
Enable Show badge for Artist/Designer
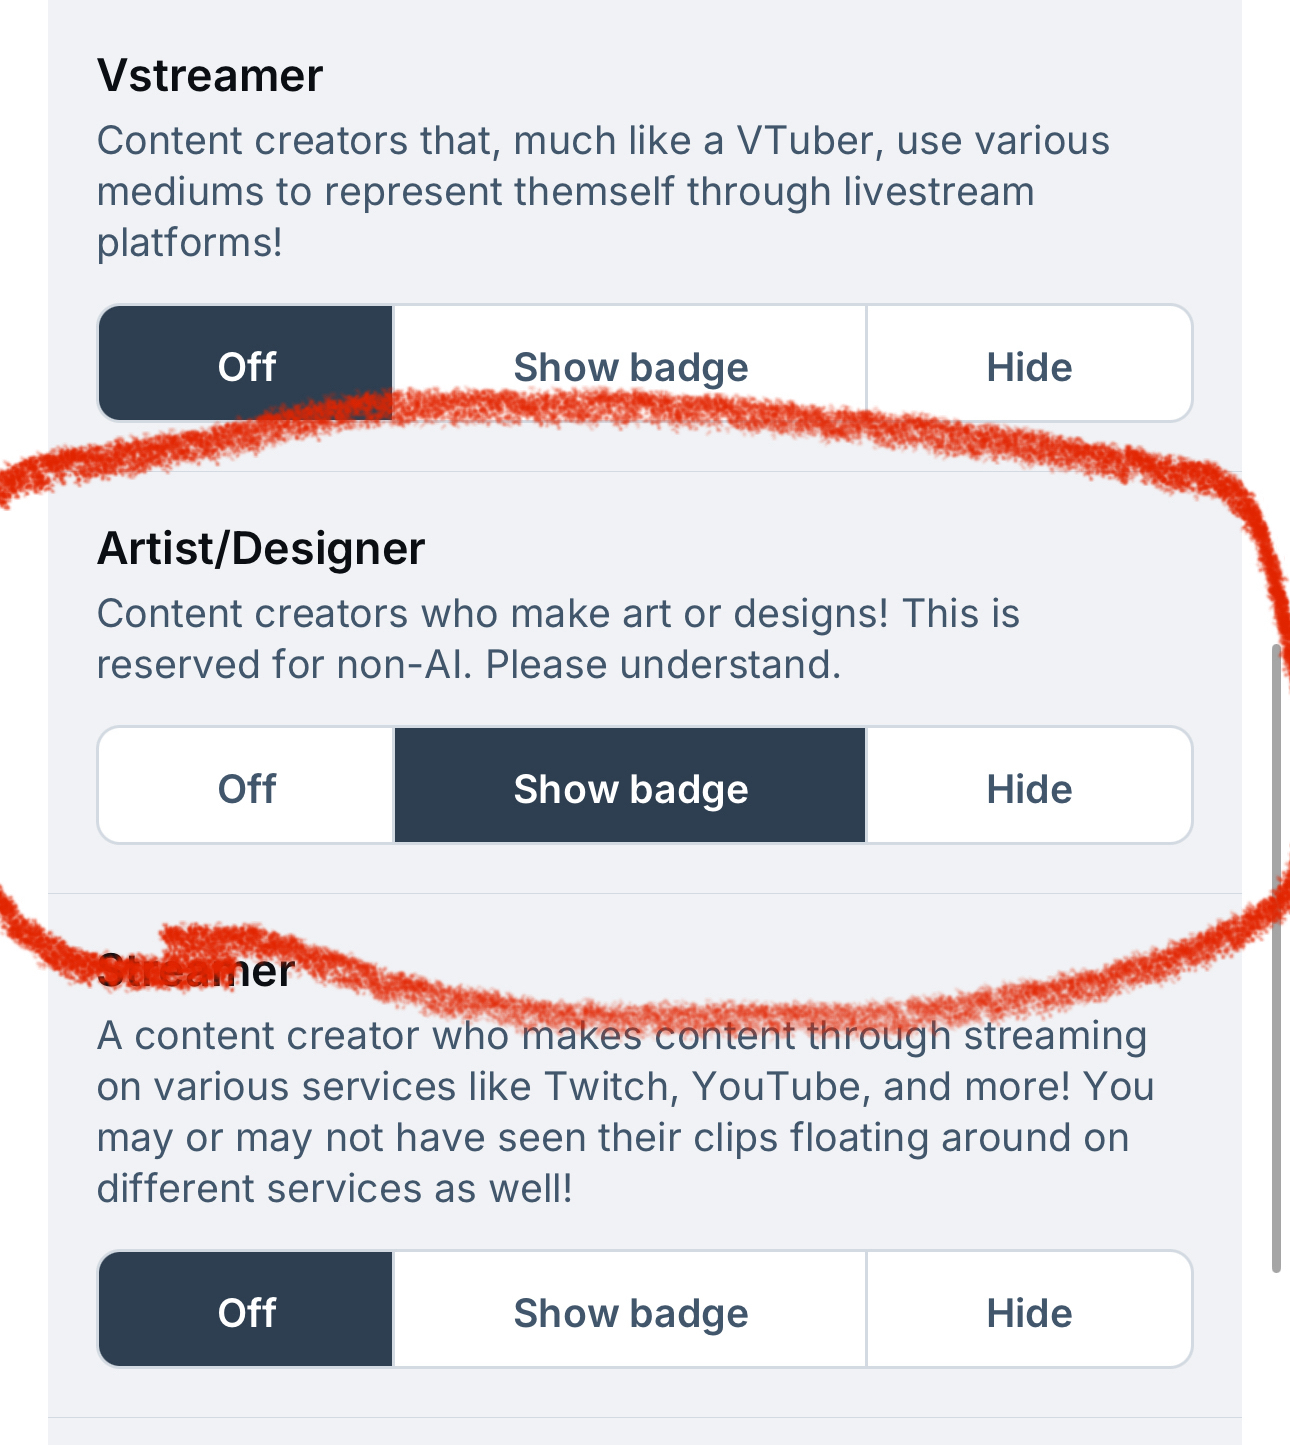coord(630,787)
